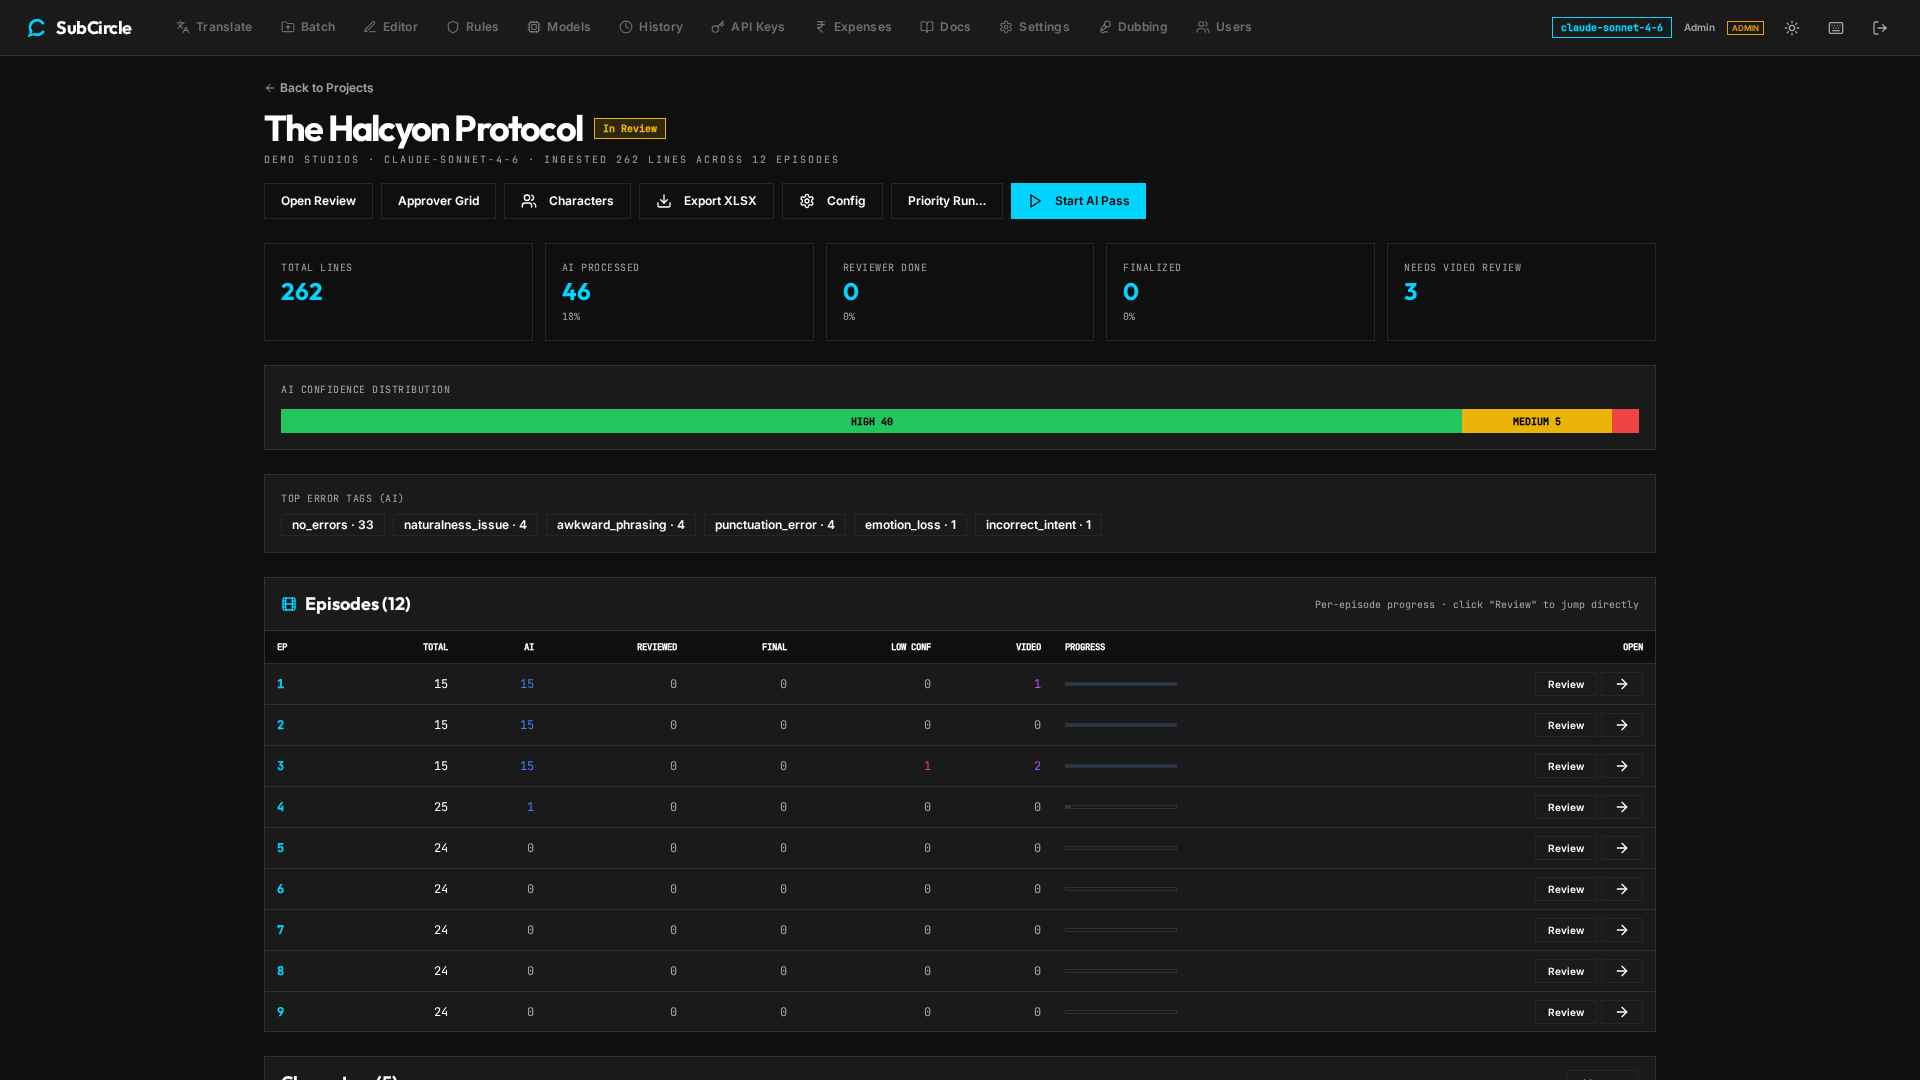
Task: Open the Settings page
Action: (1034, 27)
